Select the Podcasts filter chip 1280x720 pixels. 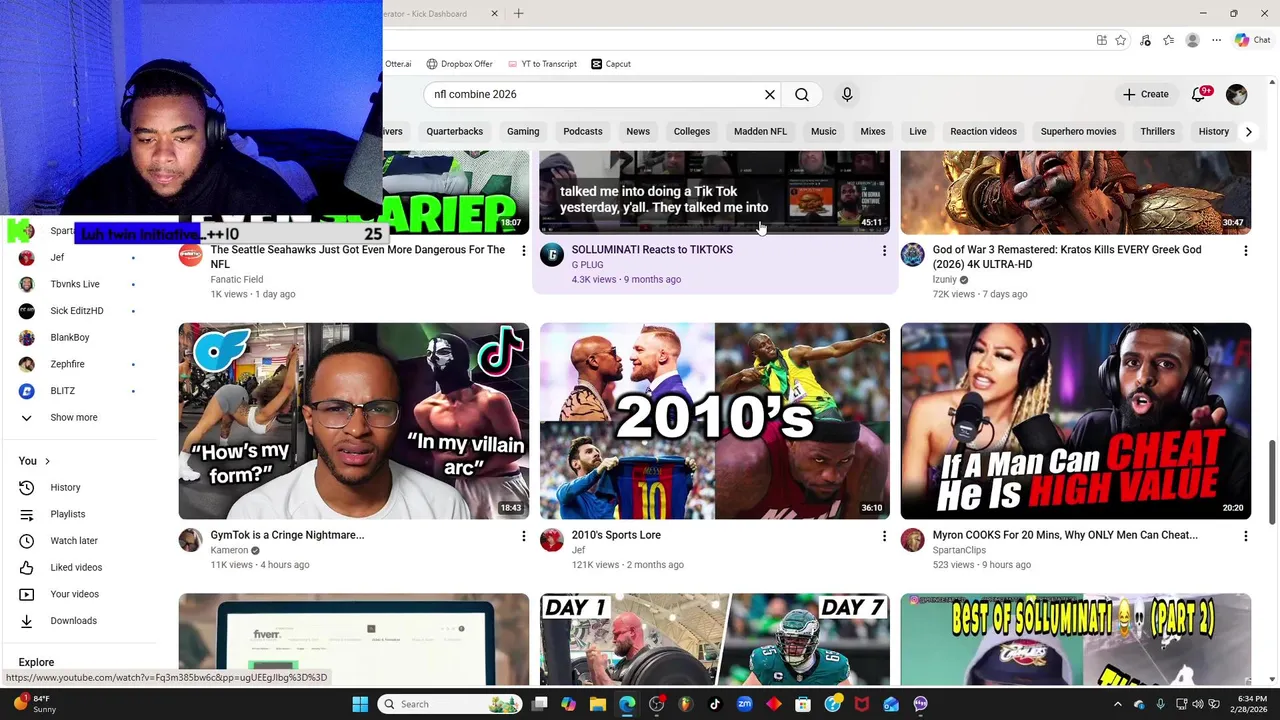pos(583,131)
